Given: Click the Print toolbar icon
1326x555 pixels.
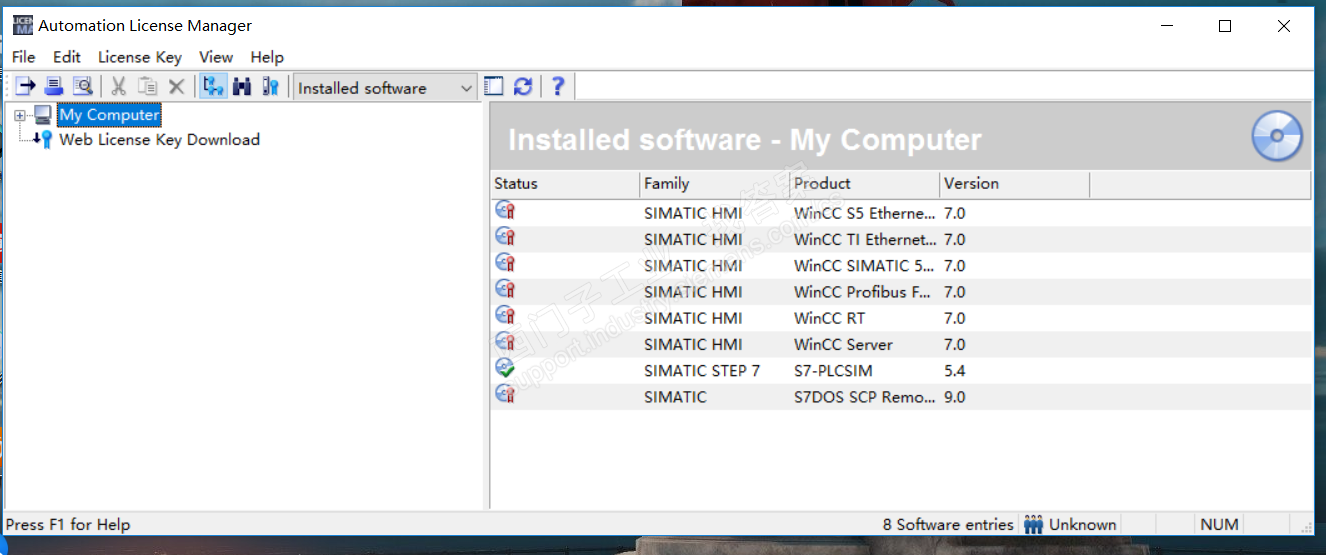Looking at the screenshot, I should point(54,87).
